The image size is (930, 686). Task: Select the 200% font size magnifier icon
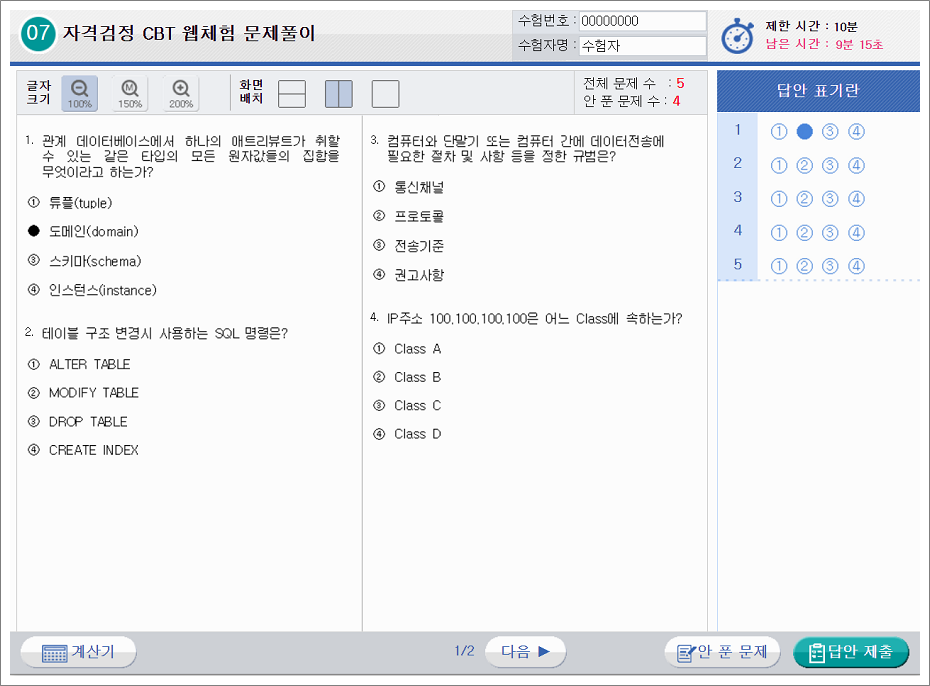[178, 91]
